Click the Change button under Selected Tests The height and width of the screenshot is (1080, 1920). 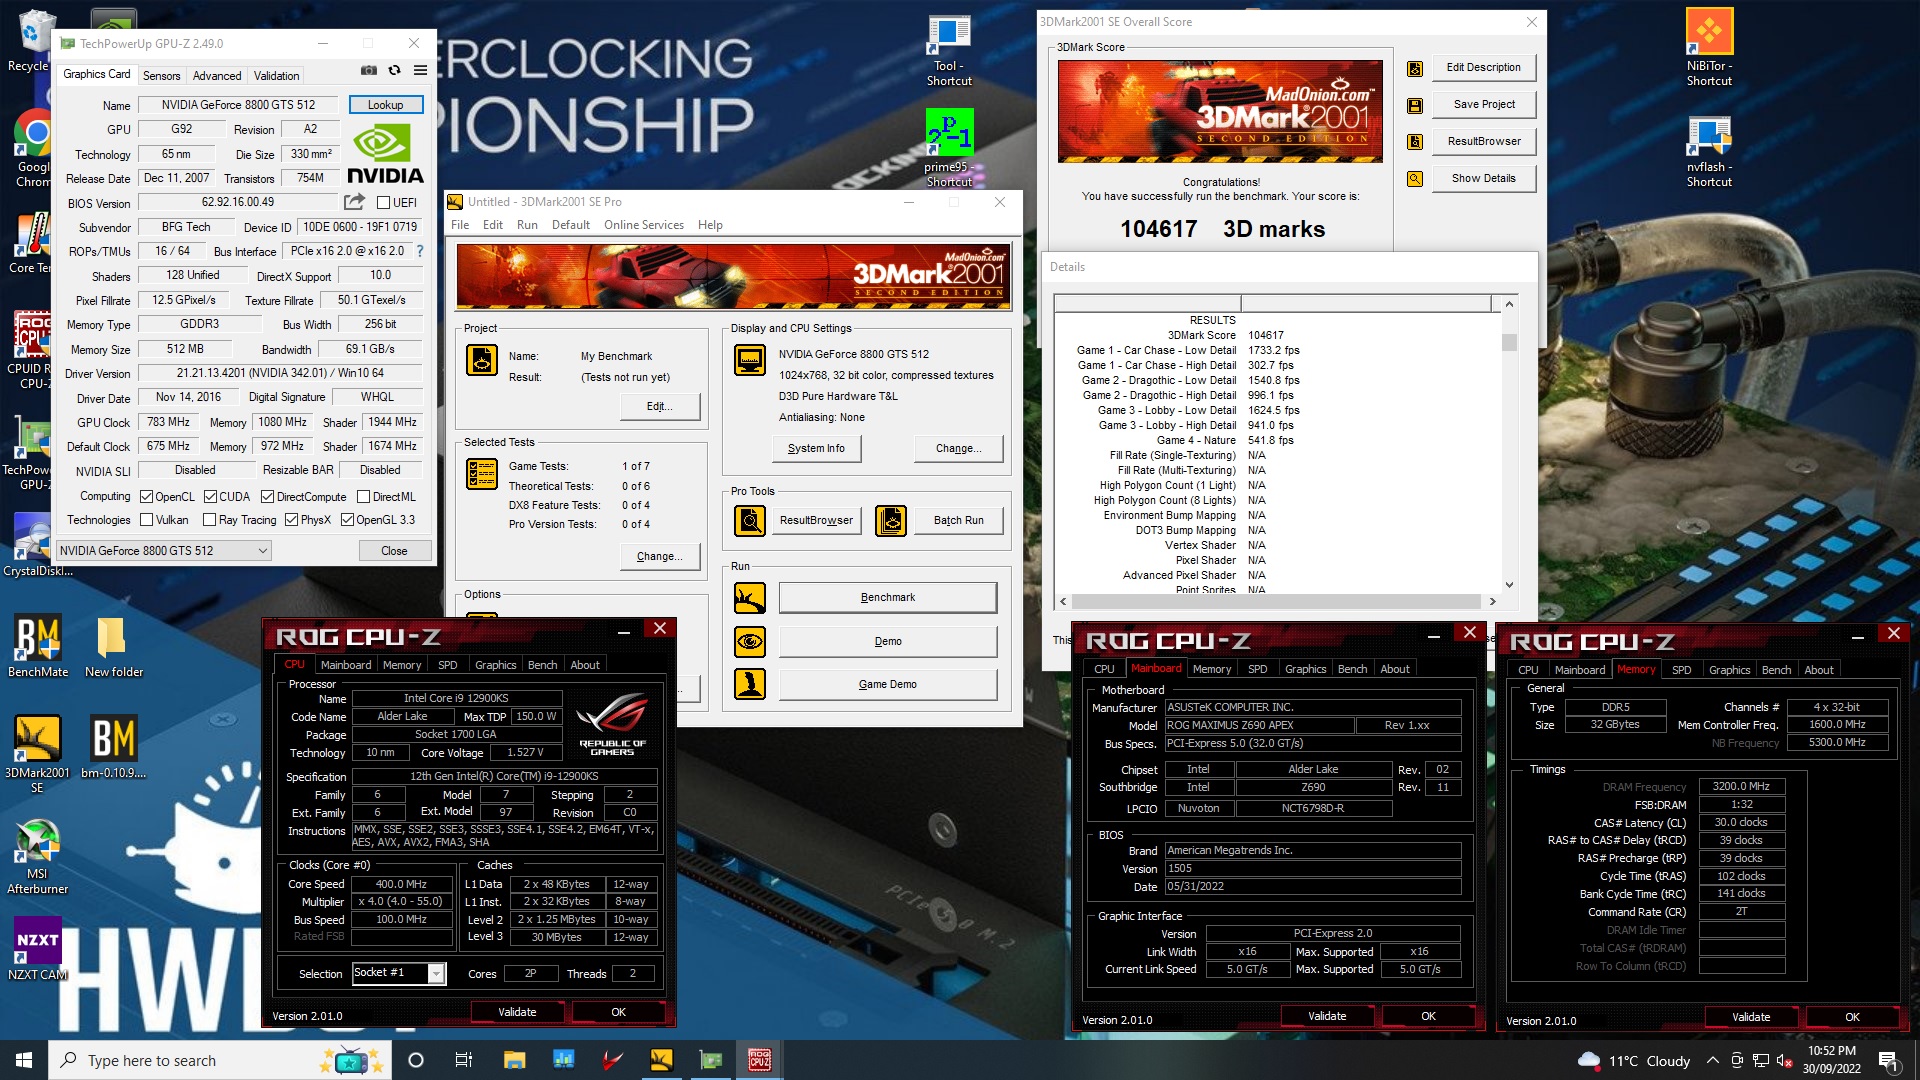tap(660, 557)
